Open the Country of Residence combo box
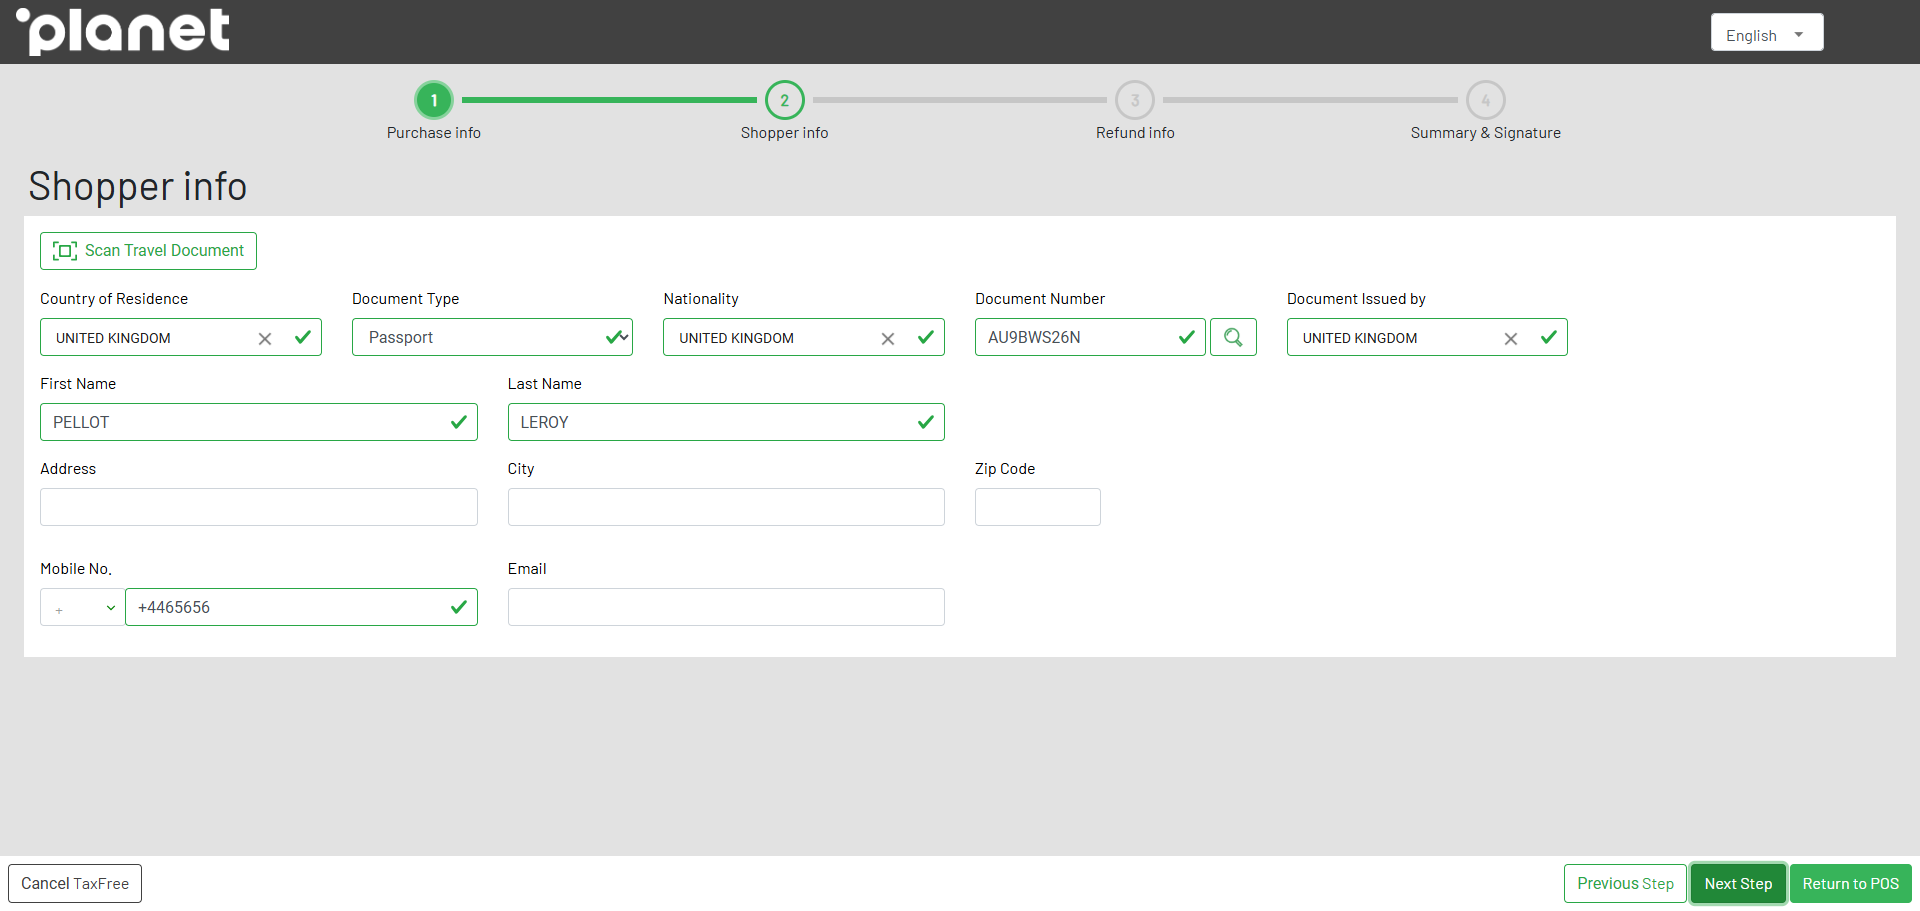The width and height of the screenshot is (1920, 911). coord(150,338)
